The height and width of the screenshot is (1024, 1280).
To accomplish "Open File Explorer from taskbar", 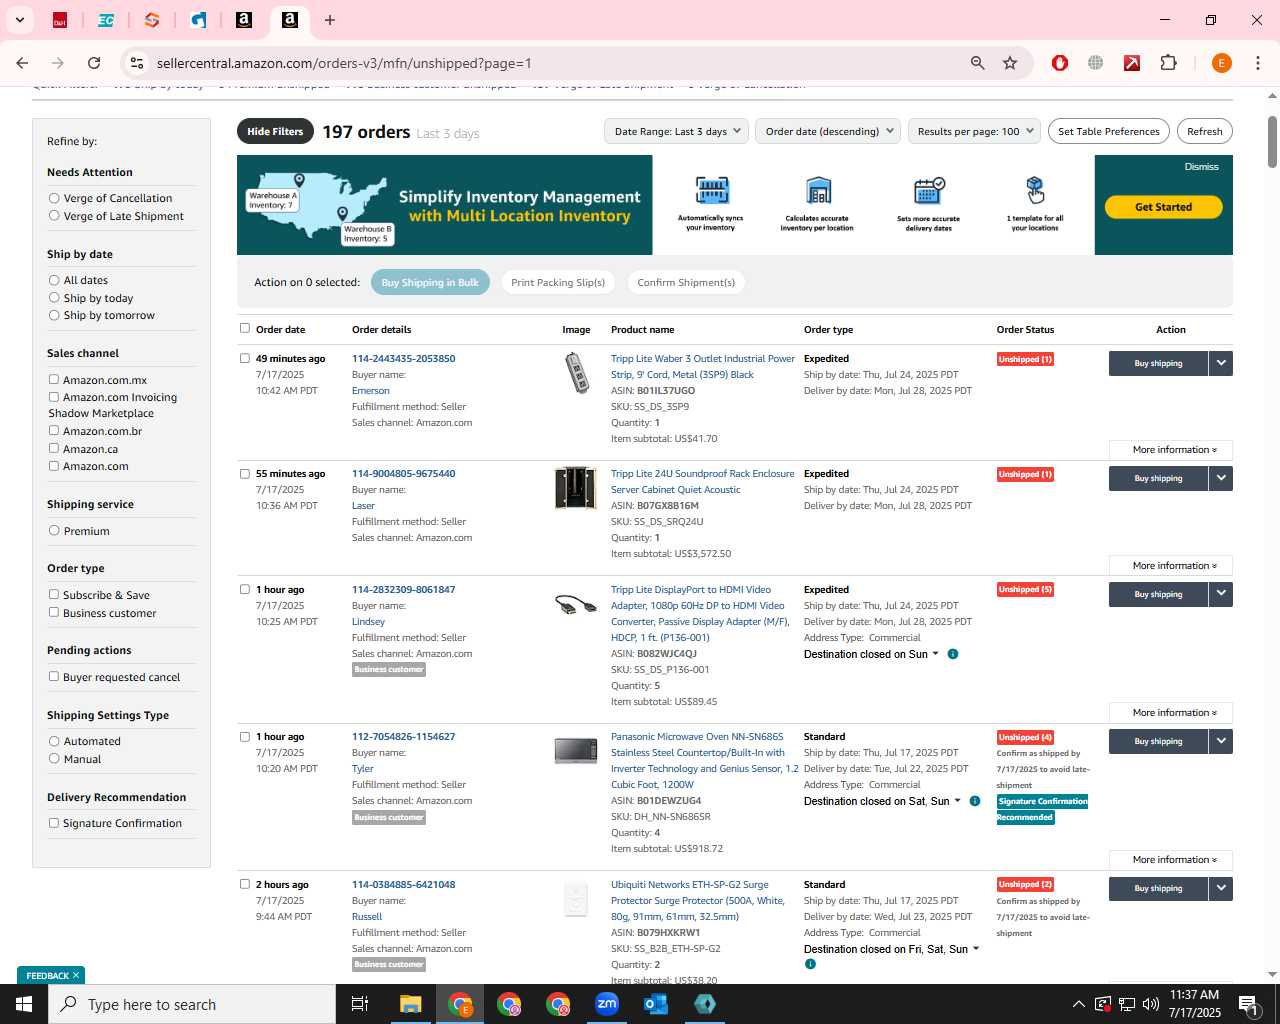I will pos(411,1004).
